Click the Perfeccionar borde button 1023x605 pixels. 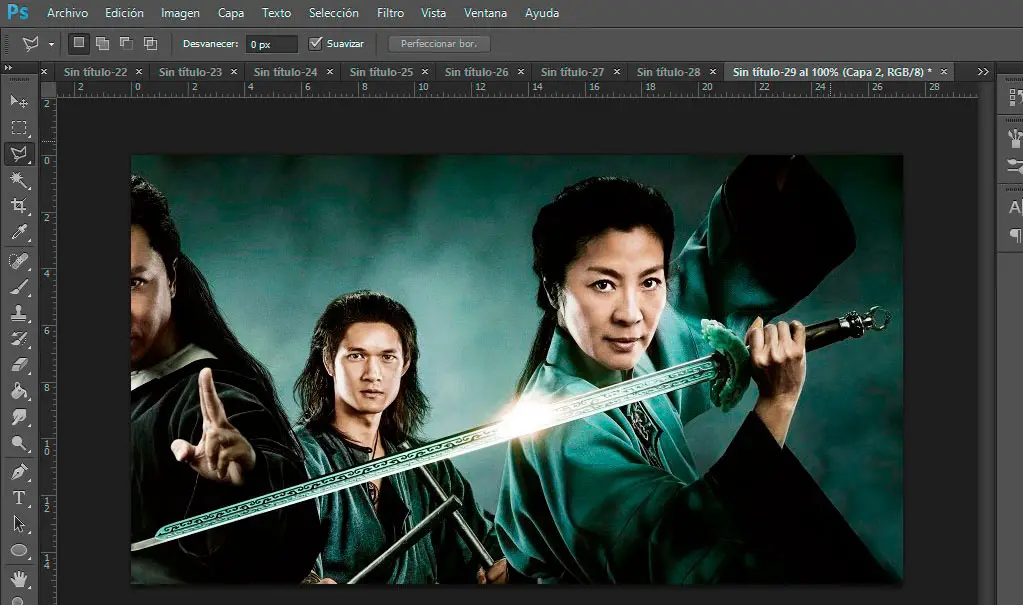click(x=439, y=44)
